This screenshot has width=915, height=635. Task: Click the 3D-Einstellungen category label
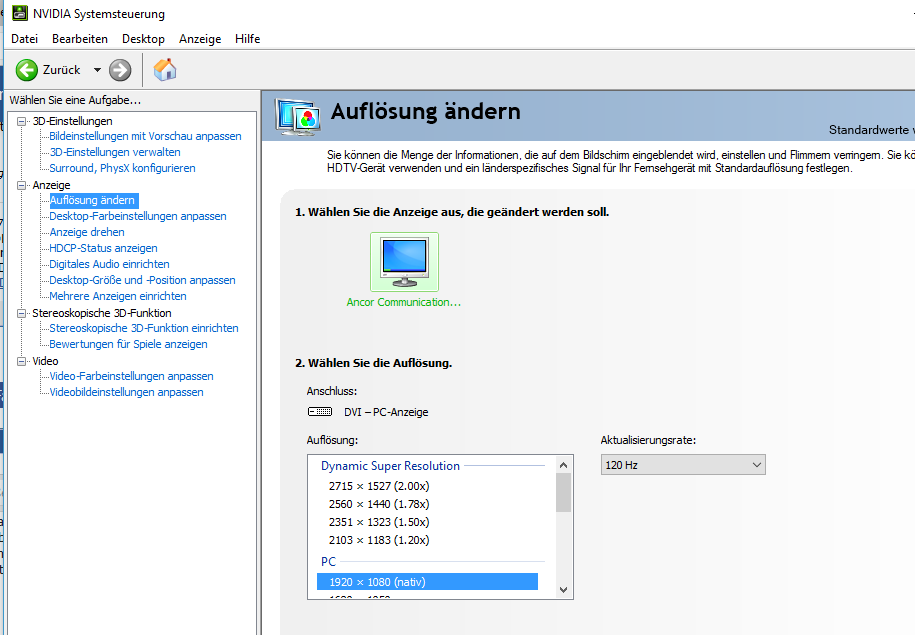coord(72,121)
